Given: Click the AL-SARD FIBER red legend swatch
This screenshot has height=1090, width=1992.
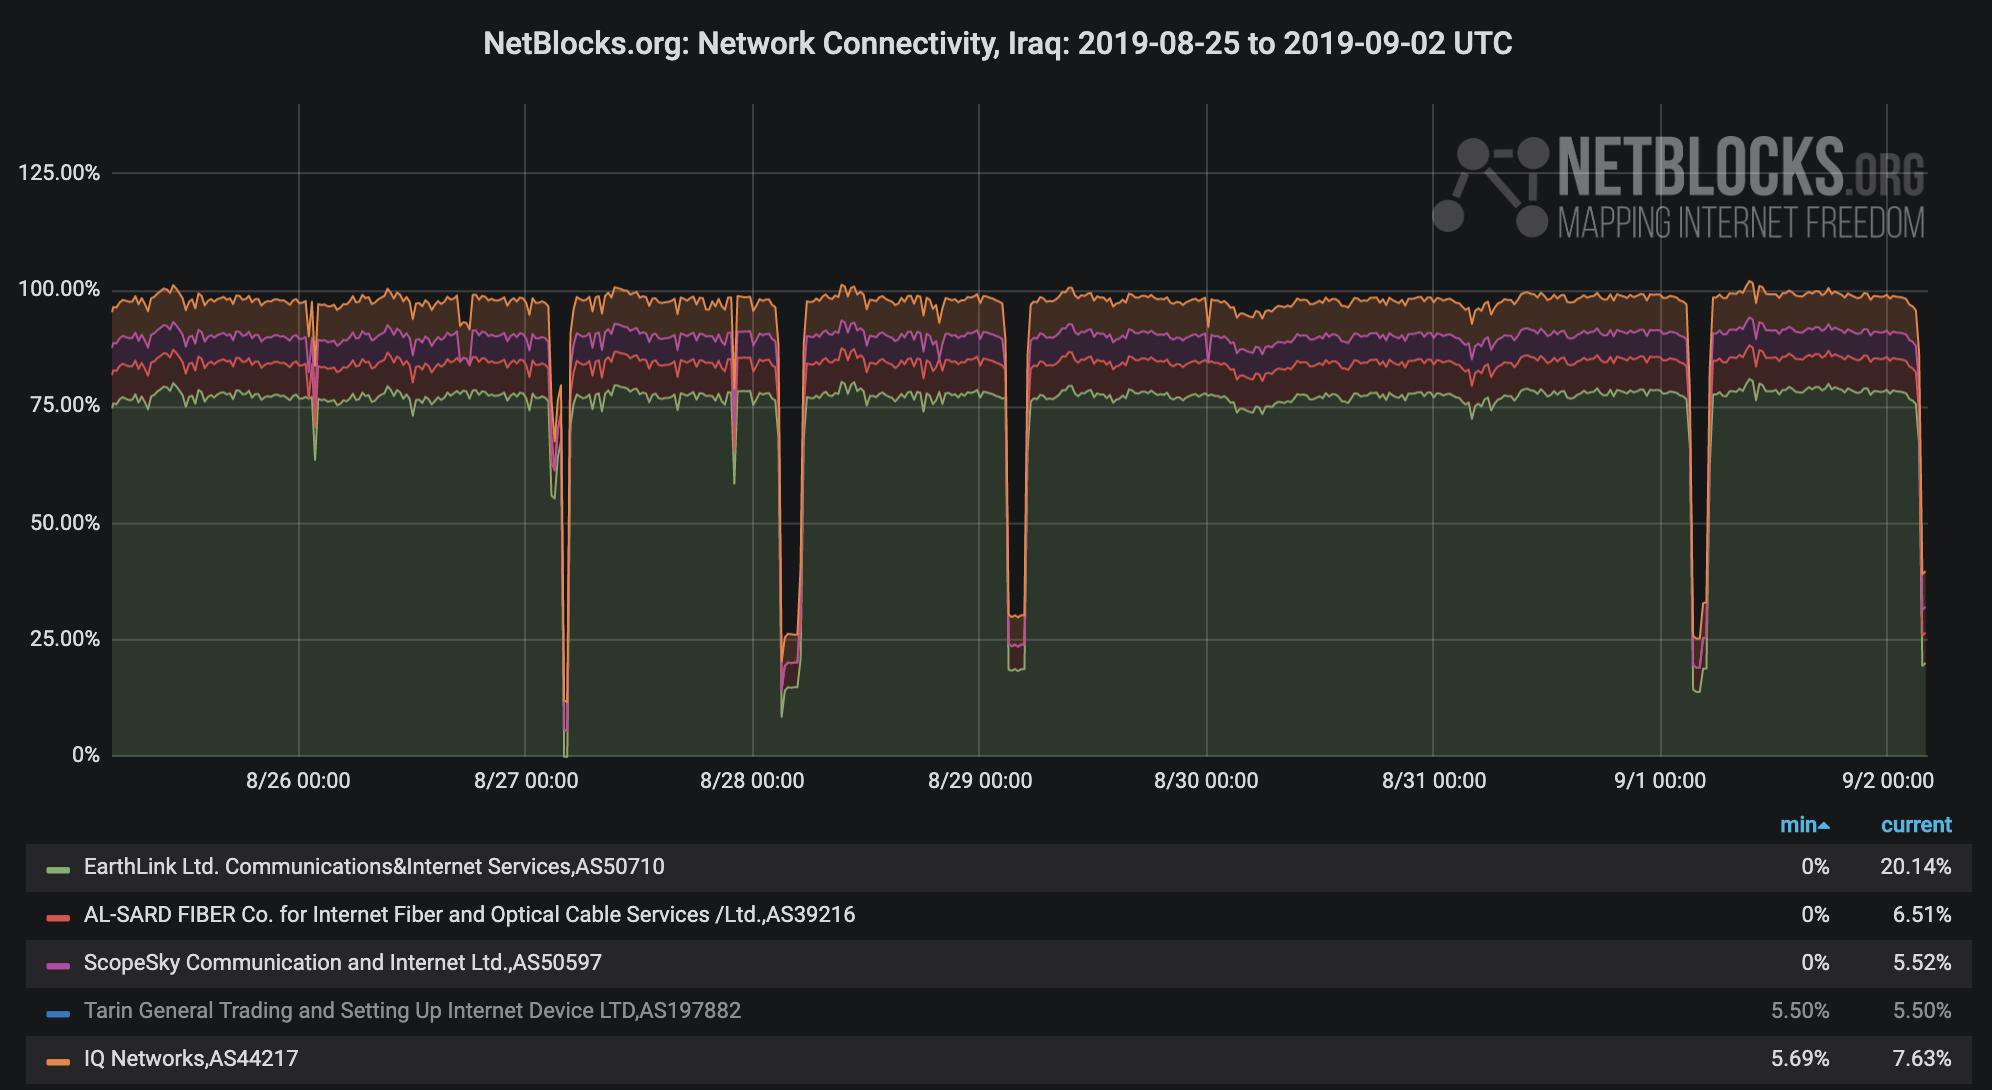Looking at the screenshot, I should (58, 917).
